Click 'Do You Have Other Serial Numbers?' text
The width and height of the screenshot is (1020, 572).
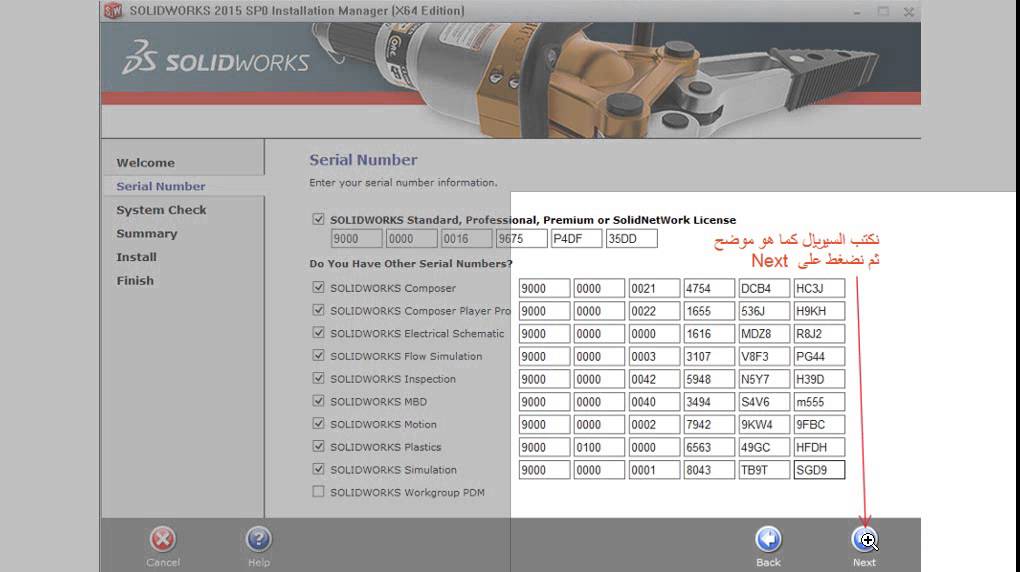coord(411,264)
